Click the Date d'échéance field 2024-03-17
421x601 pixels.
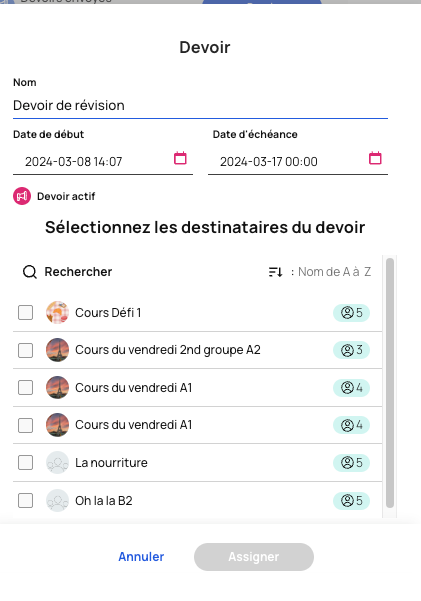click(298, 161)
